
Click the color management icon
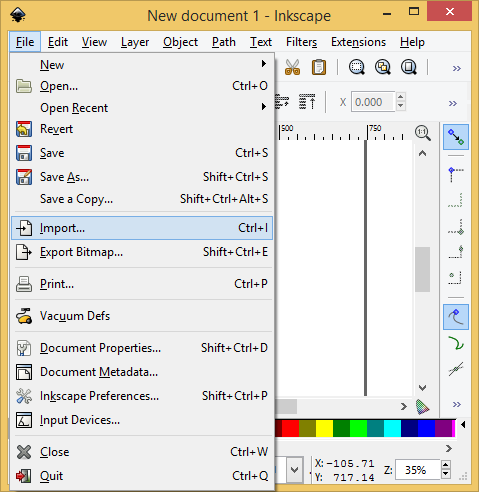(x=422, y=407)
